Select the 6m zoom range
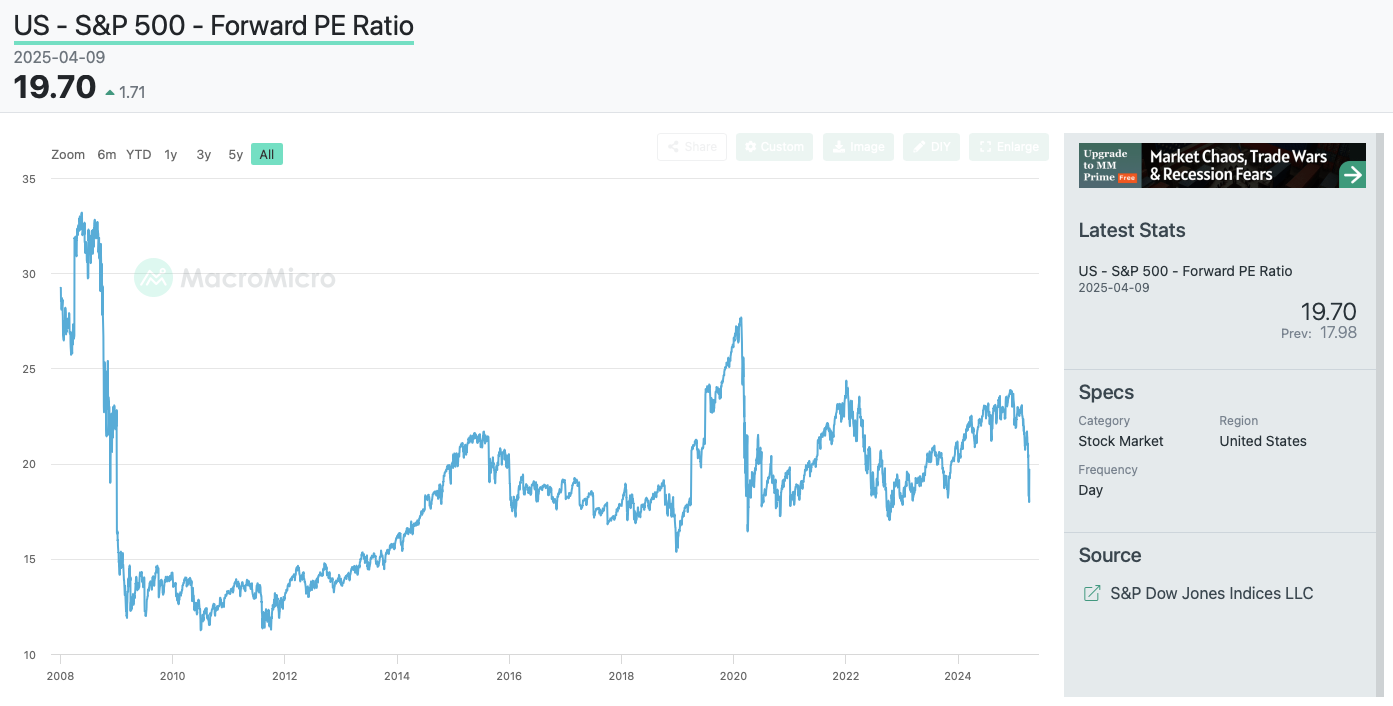This screenshot has height=706, width=1393. point(107,155)
